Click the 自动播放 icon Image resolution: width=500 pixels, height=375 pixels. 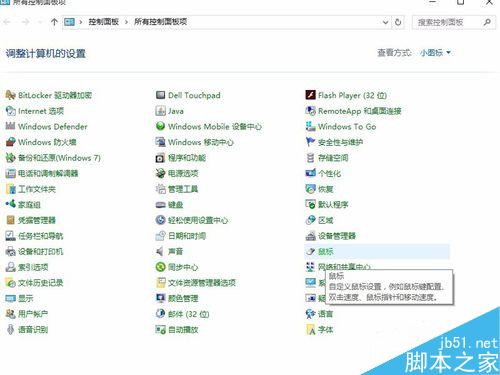pos(160,330)
